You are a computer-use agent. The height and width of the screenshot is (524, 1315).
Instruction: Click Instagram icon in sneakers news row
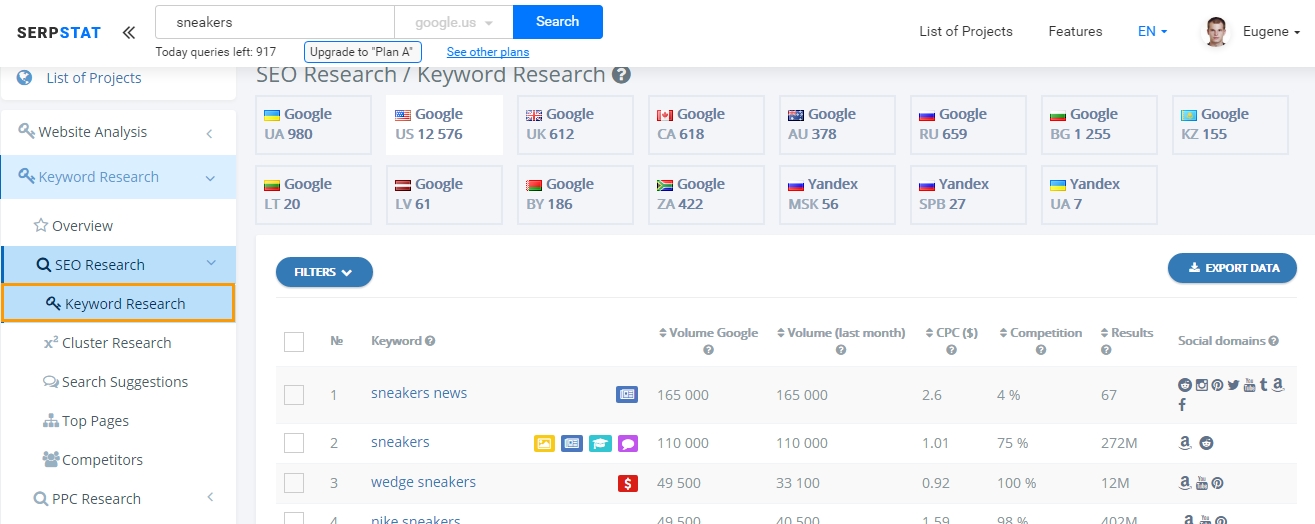(1201, 385)
